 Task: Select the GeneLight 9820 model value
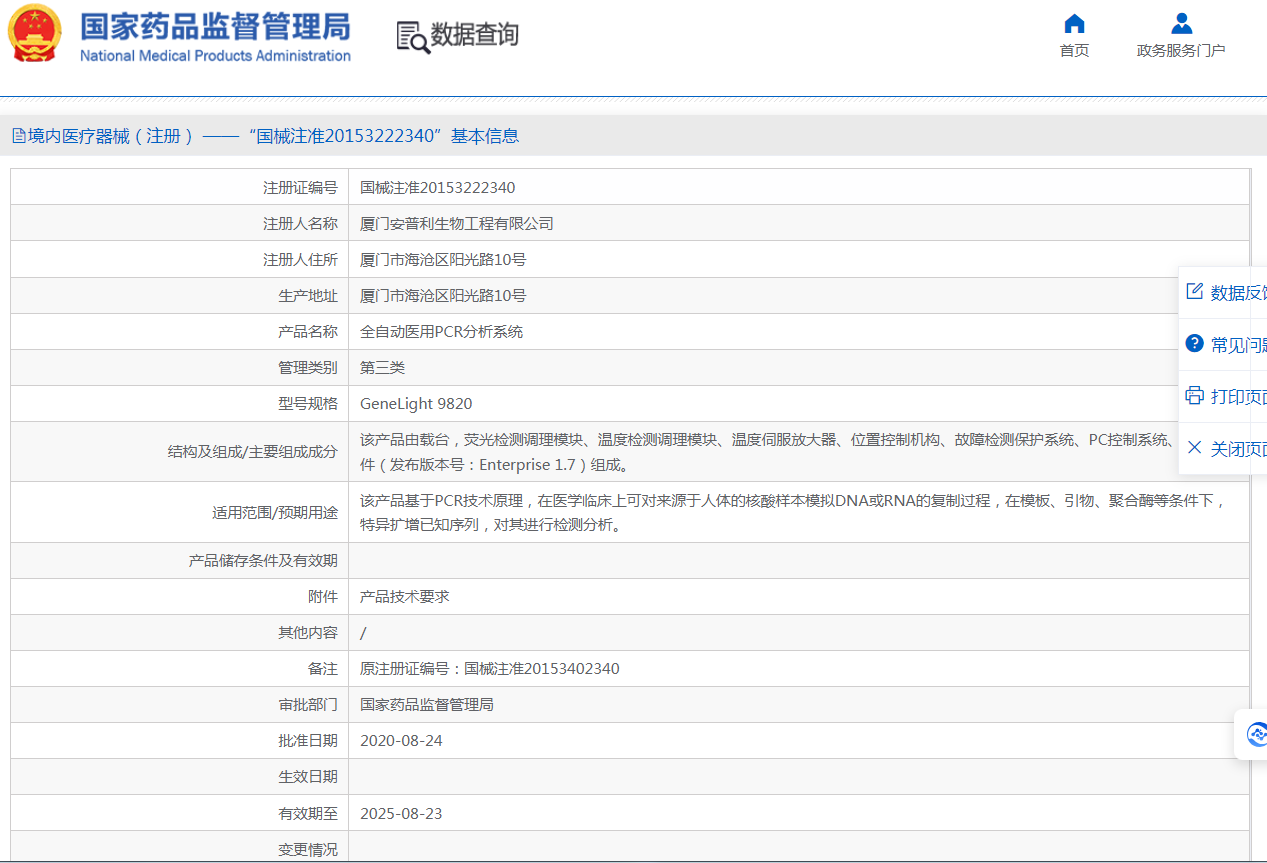coord(416,404)
